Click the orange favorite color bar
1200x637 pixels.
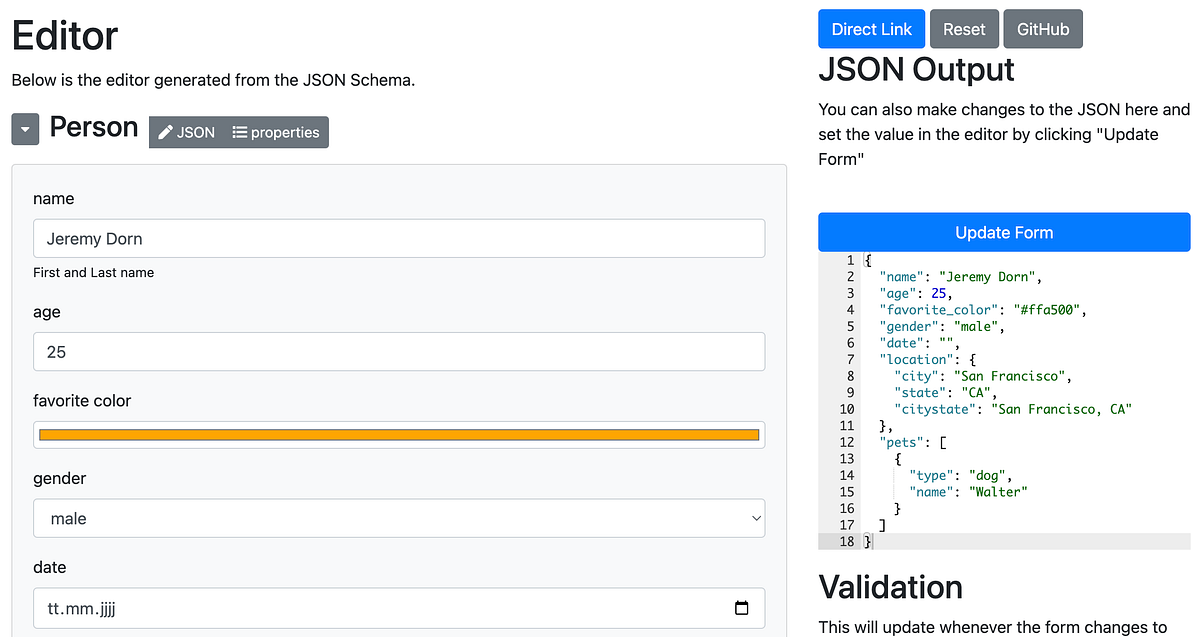398,434
